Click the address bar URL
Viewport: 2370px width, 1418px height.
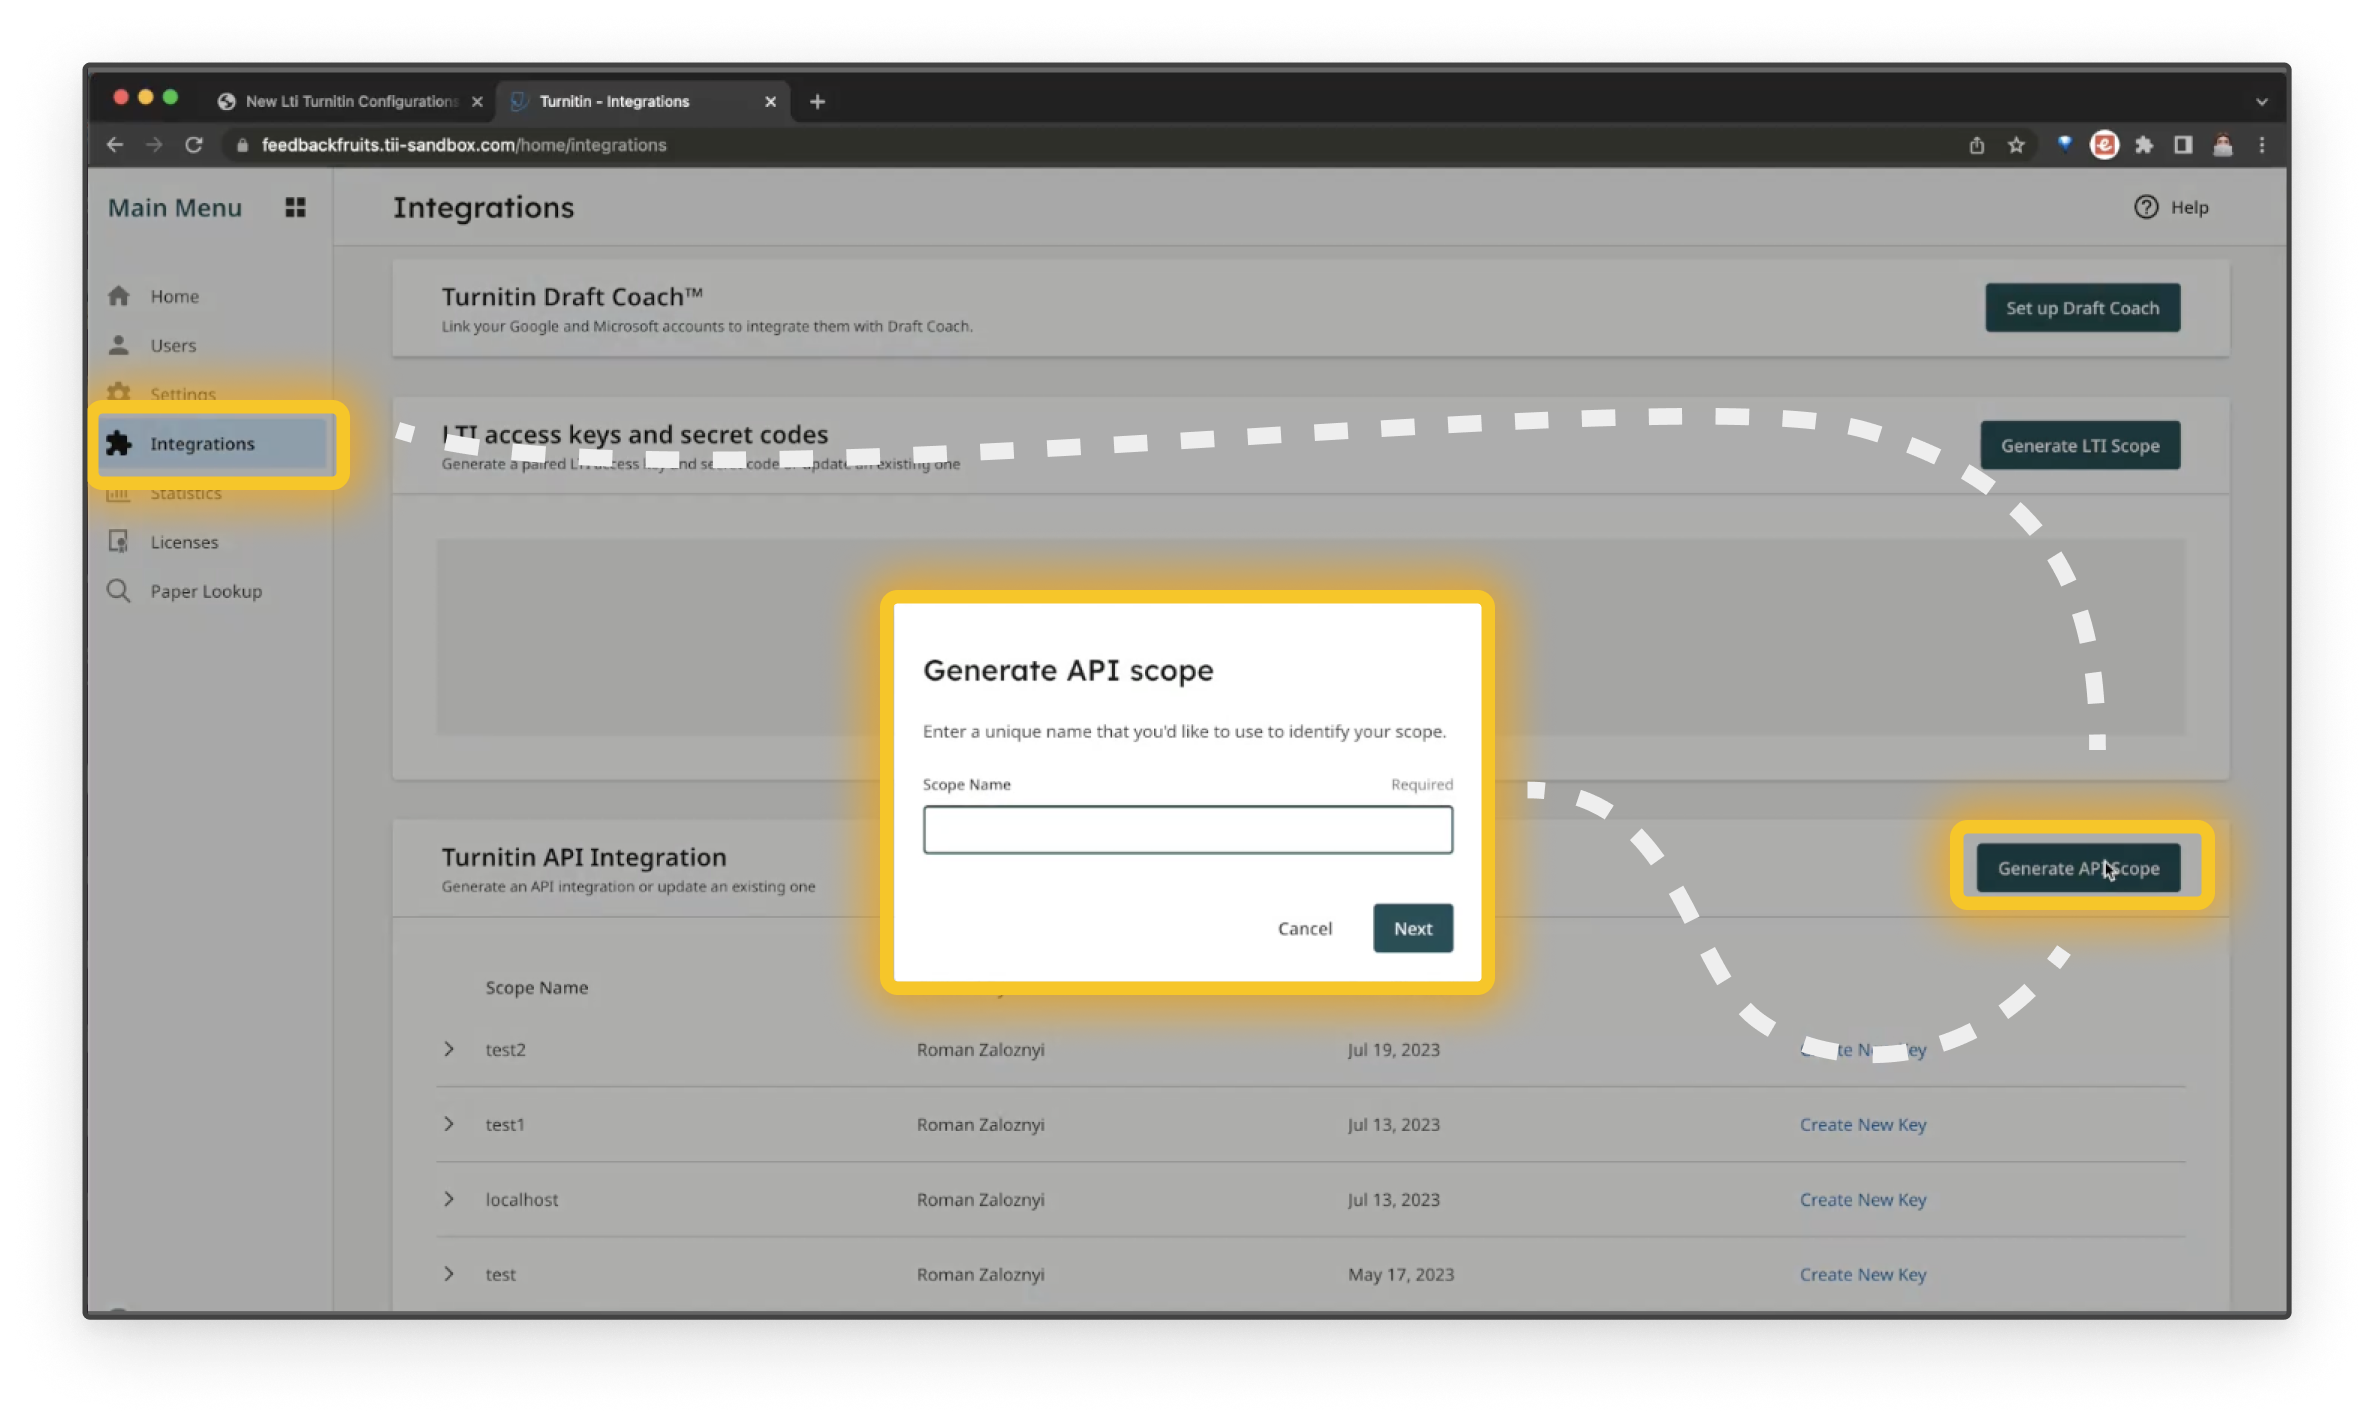click(x=463, y=145)
